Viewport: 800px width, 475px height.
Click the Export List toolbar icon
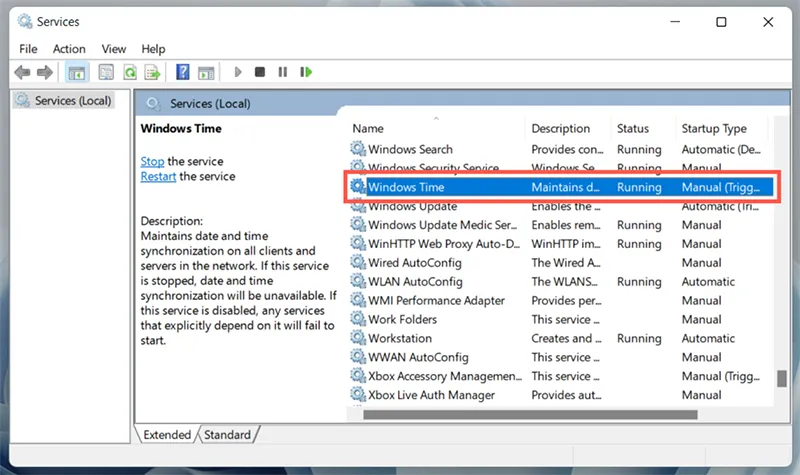click(x=153, y=72)
